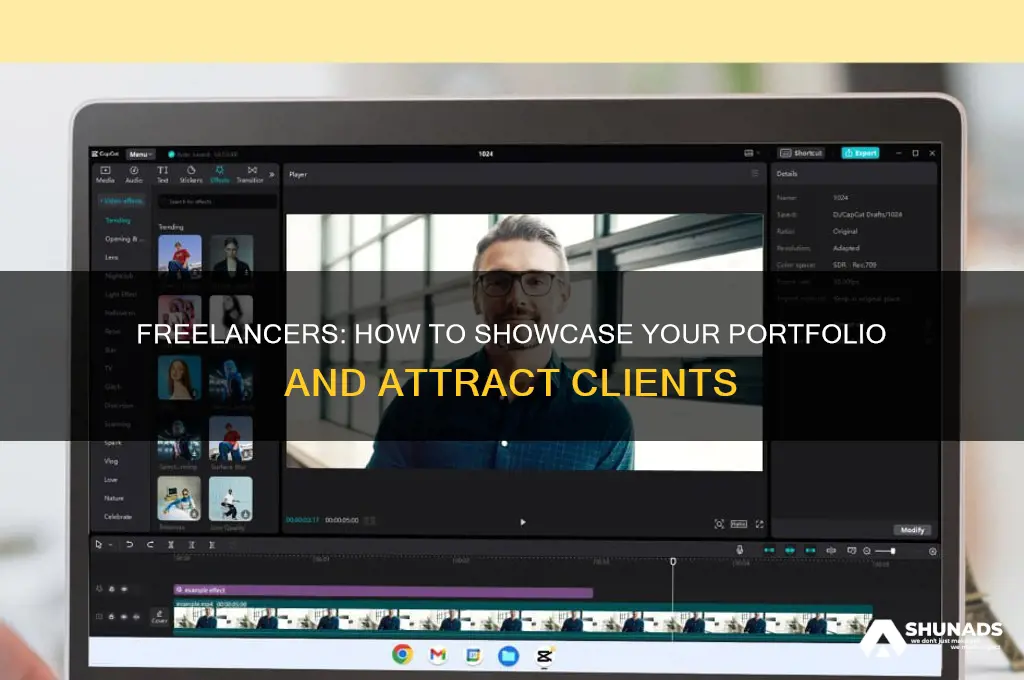Image resolution: width=1024 pixels, height=680 pixels.
Task: Click the D:/CapCut Drafts/1024 path
Action: [x=867, y=214]
